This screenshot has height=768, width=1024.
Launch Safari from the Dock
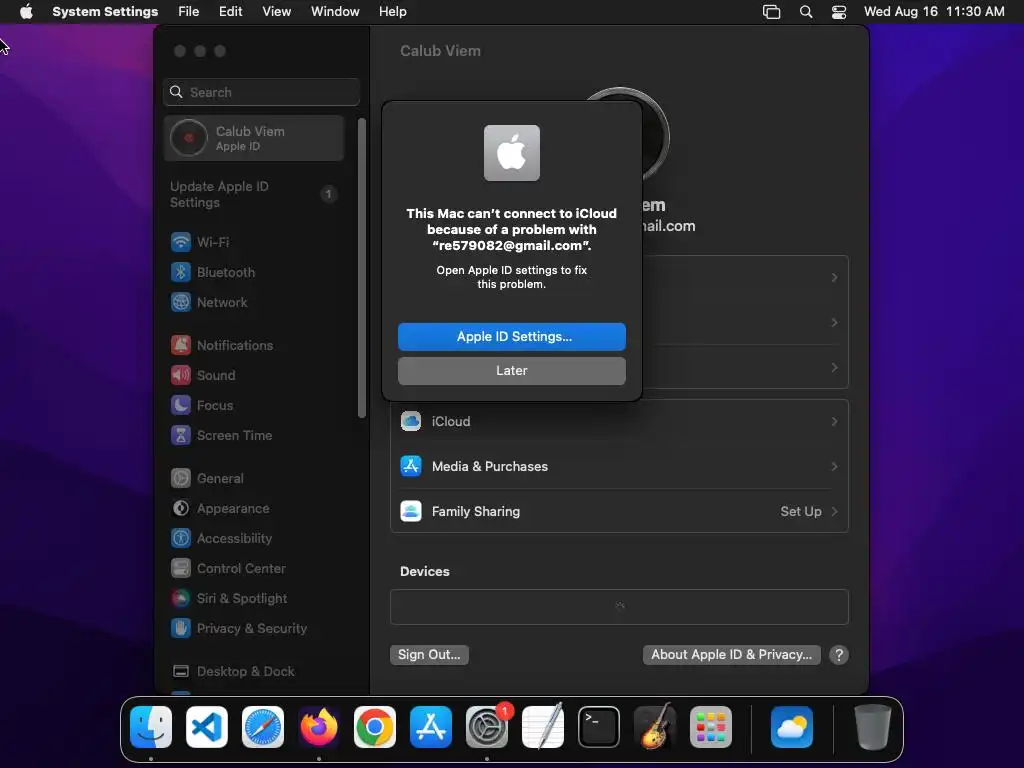pos(263,727)
